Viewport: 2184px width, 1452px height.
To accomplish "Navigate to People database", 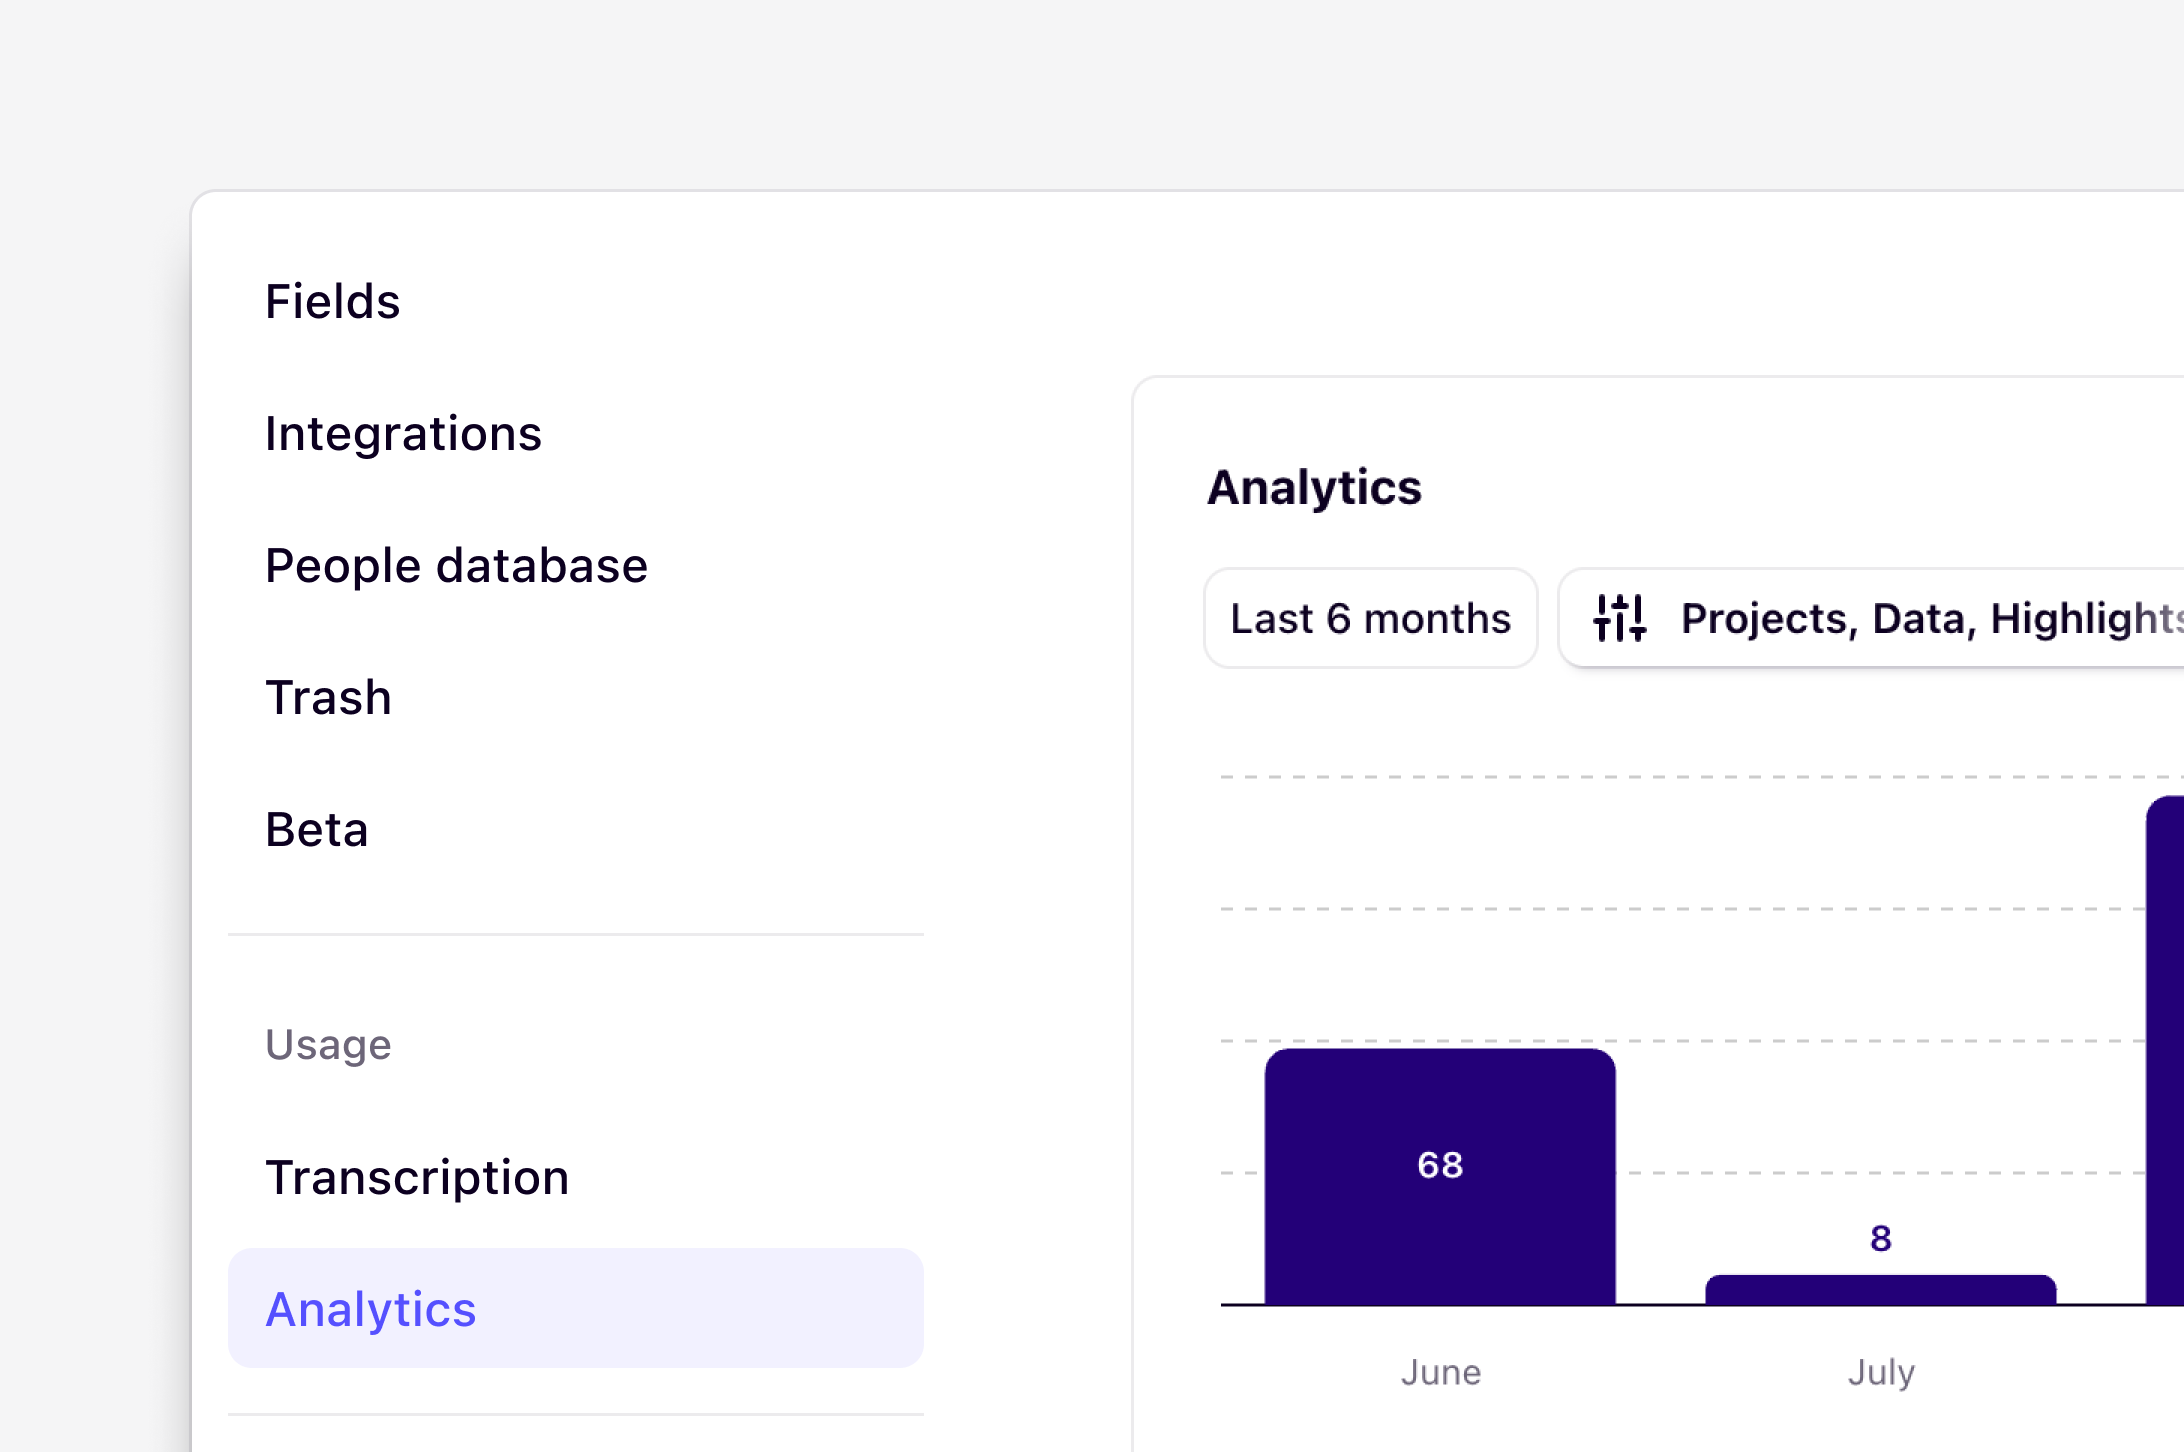I will tap(456, 564).
